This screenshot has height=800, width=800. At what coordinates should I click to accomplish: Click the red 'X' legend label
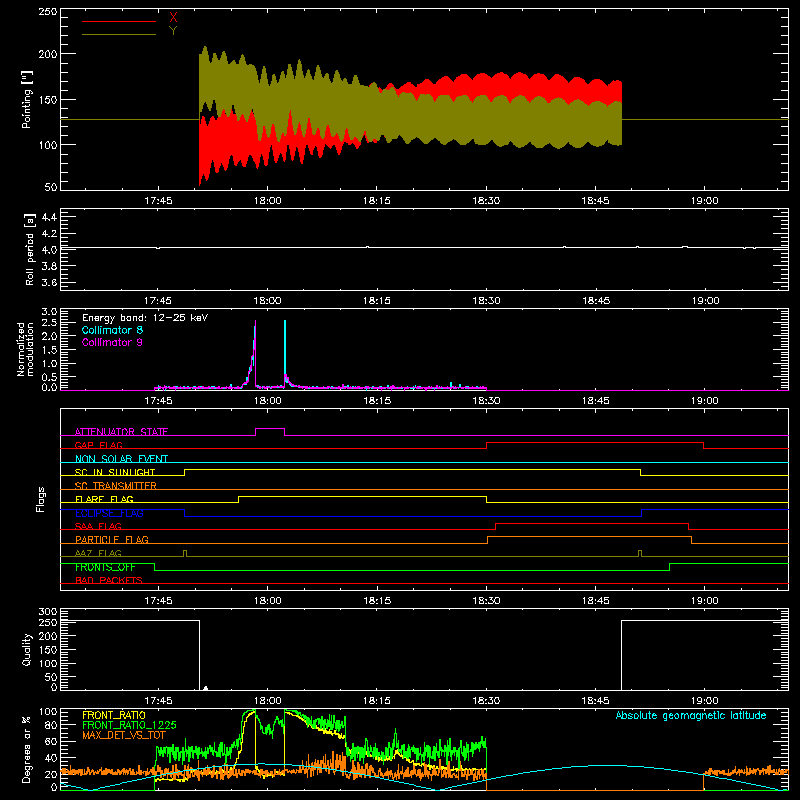coord(173,18)
